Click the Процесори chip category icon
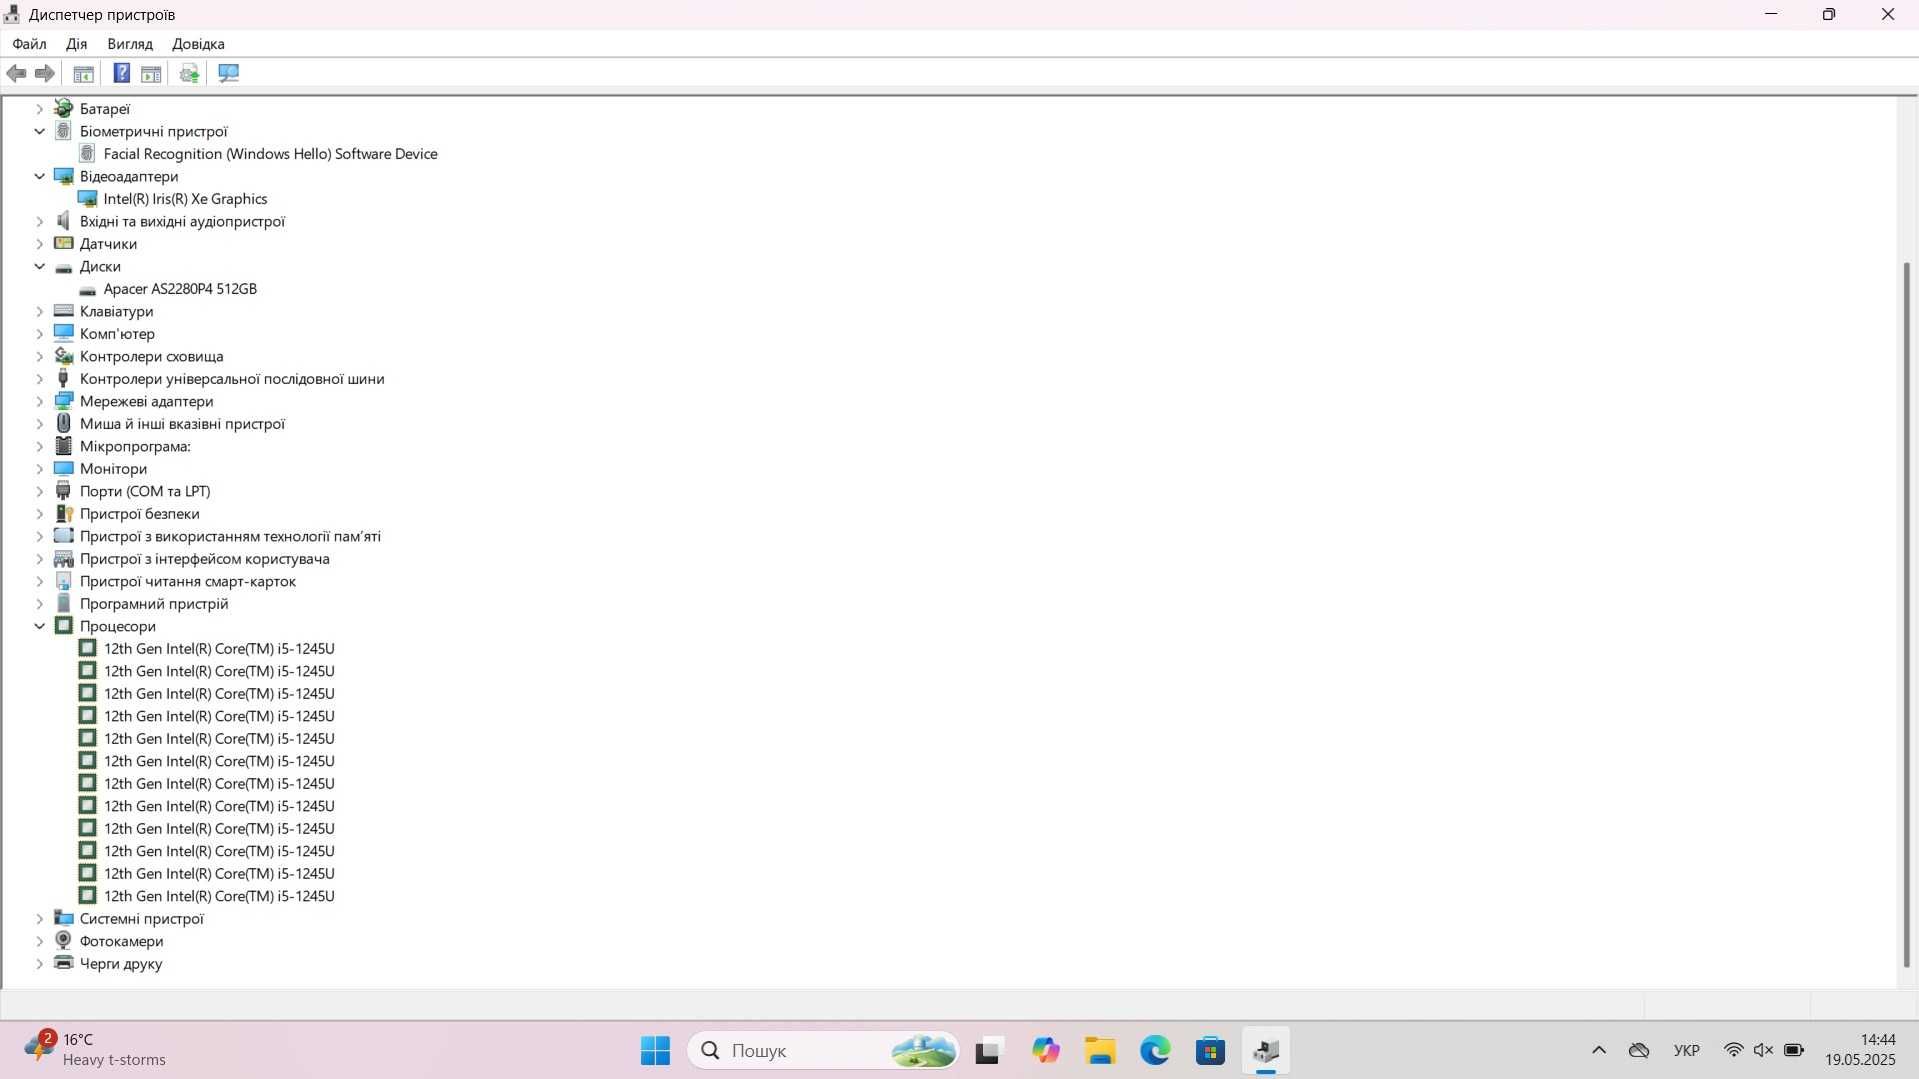The width and height of the screenshot is (1919, 1079). (64, 626)
